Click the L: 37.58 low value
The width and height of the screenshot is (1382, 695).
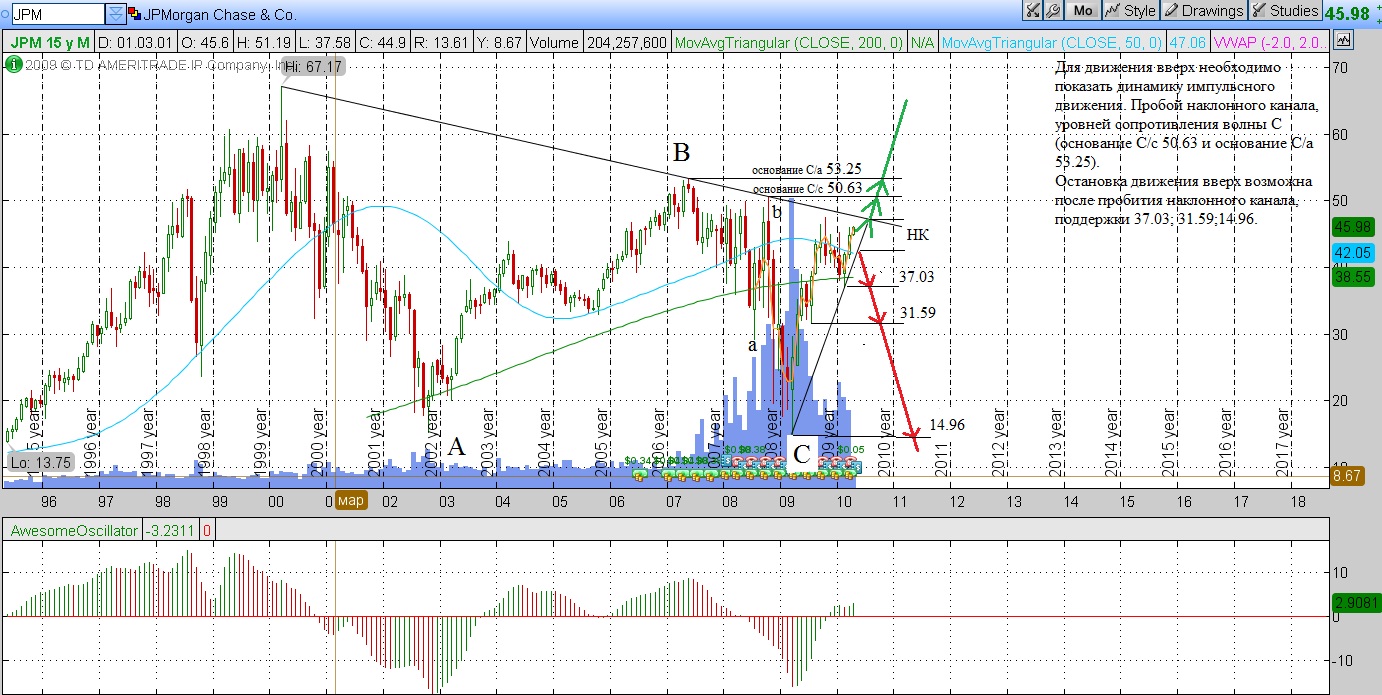[x=326, y=42]
